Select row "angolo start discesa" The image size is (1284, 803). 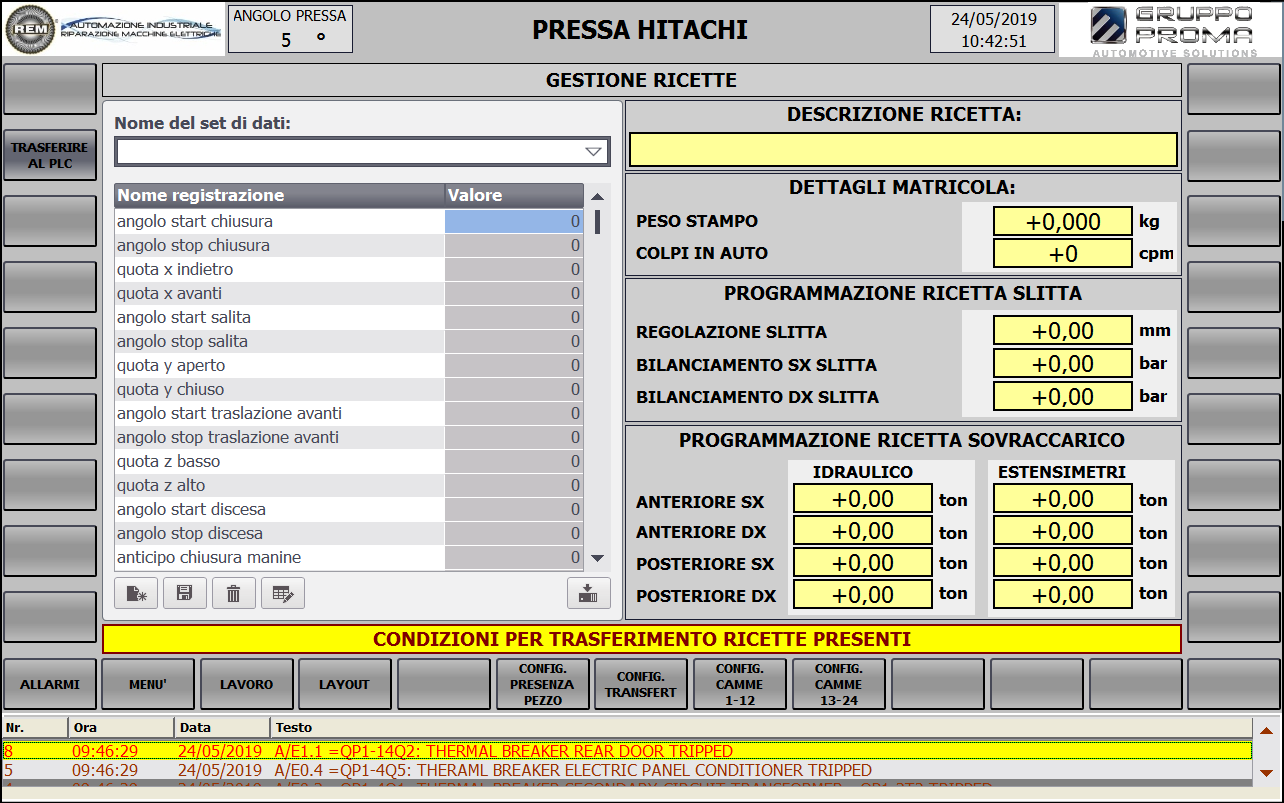[x=349, y=509]
